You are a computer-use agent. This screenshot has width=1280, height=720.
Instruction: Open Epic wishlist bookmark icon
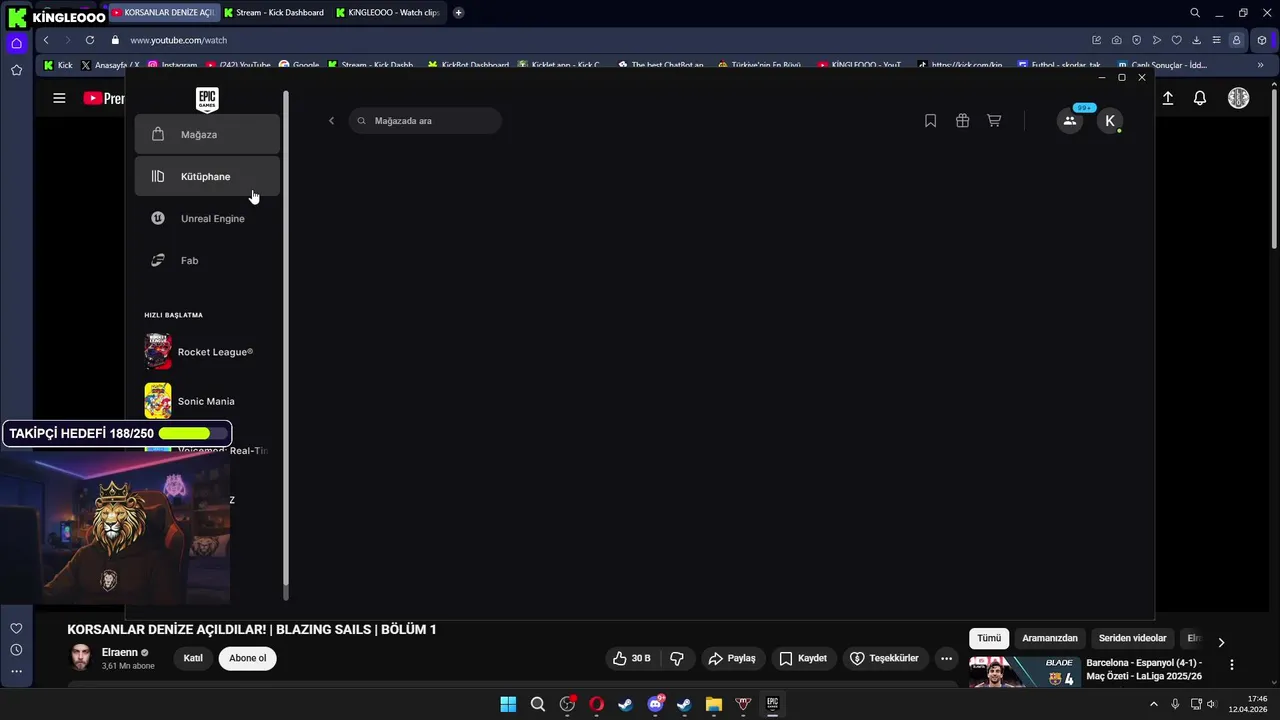[930, 121]
